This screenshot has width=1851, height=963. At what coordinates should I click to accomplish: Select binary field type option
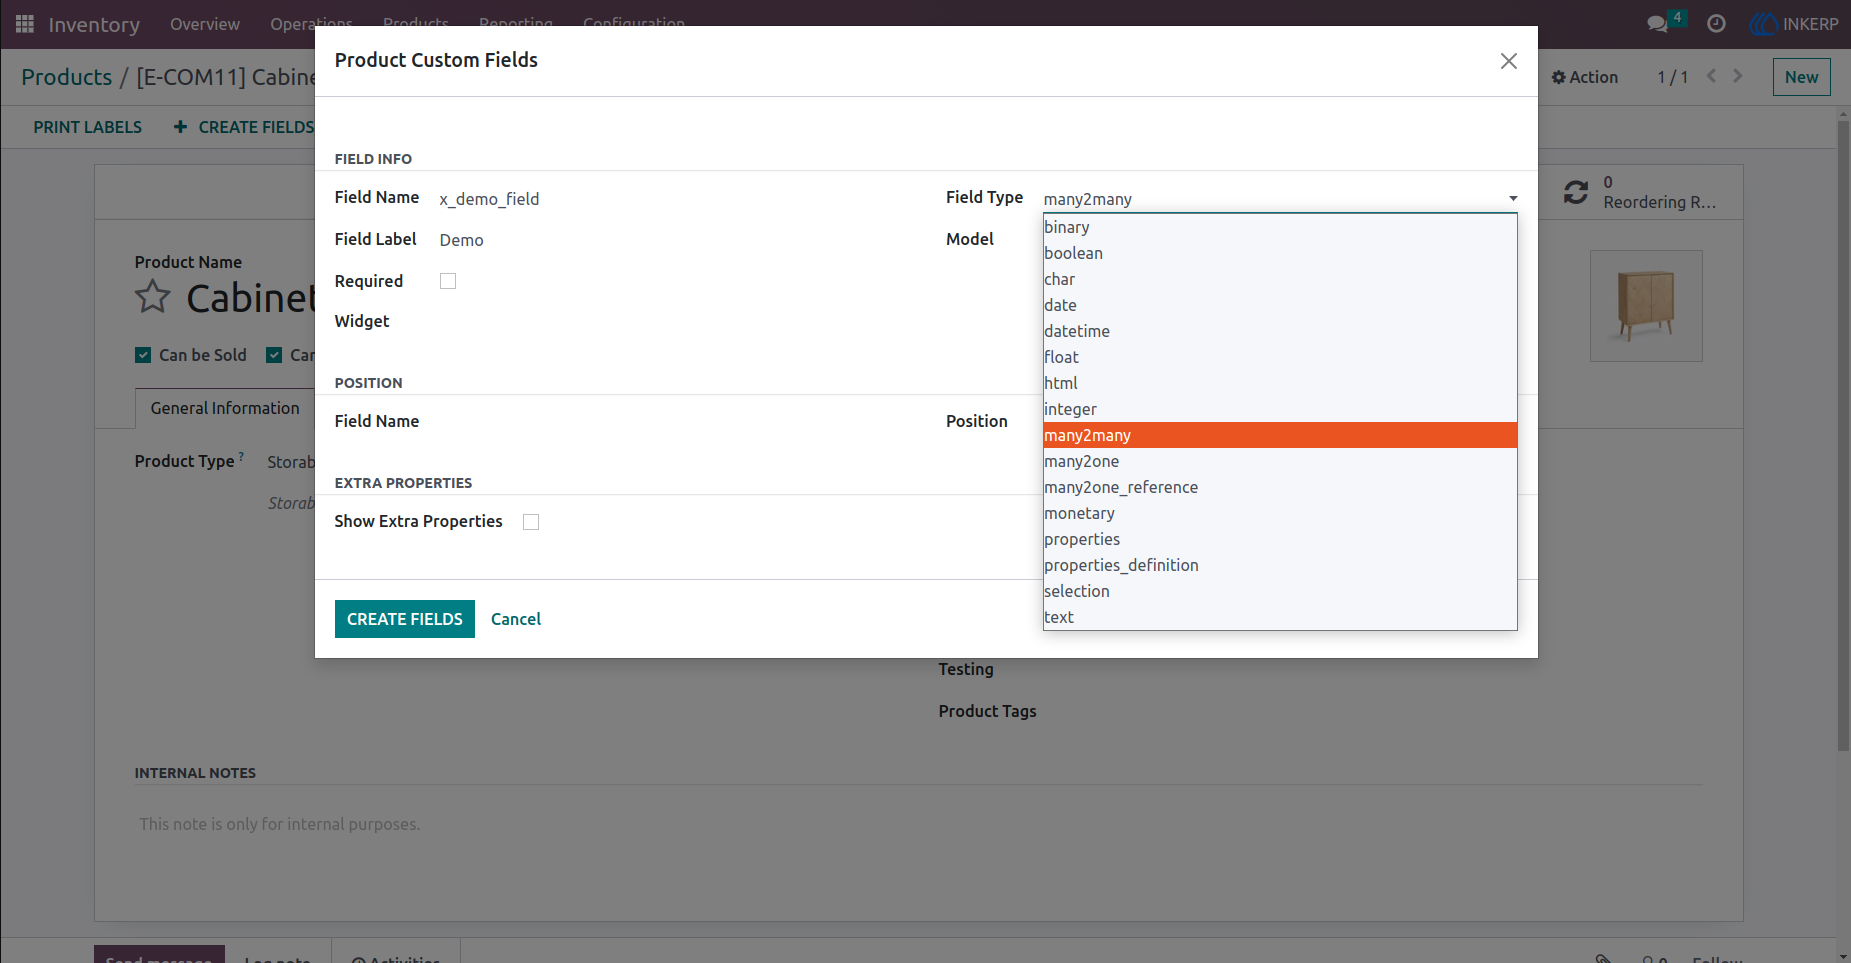click(x=1280, y=227)
